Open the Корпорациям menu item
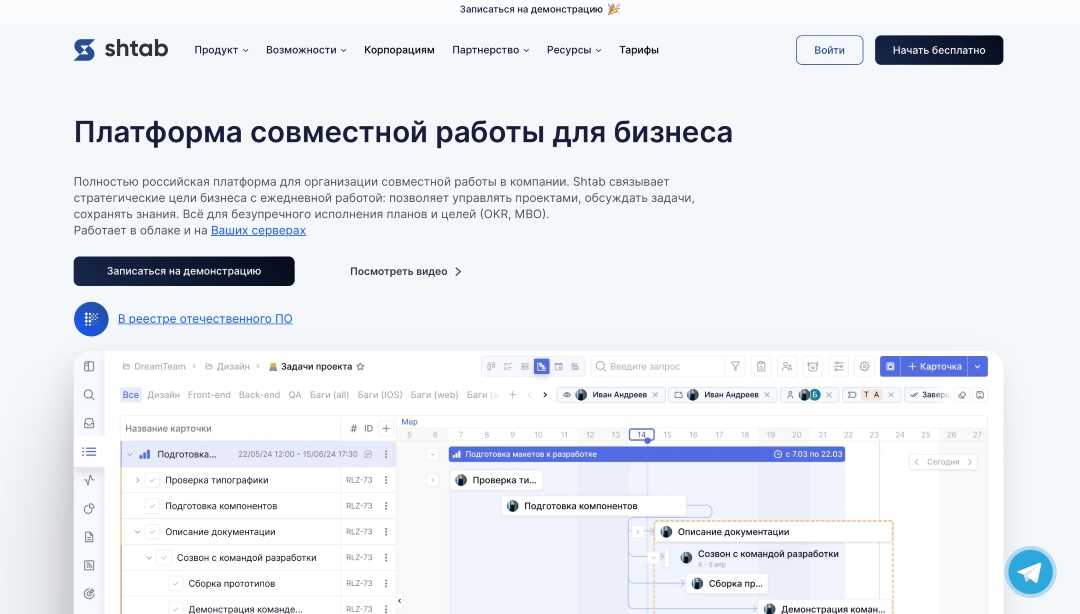Screen dimensions: 1080x614 coord(399,50)
